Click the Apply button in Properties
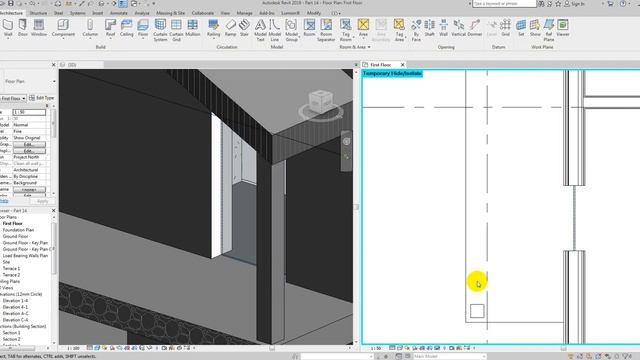The image size is (640, 360). pyautogui.click(x=42, y=201)
